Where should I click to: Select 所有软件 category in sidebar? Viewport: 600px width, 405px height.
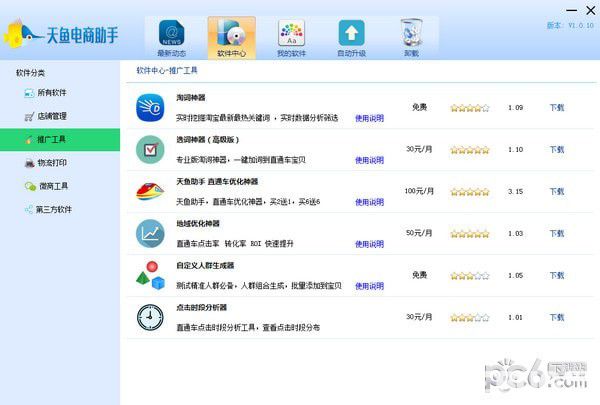[x=45, y=93]
